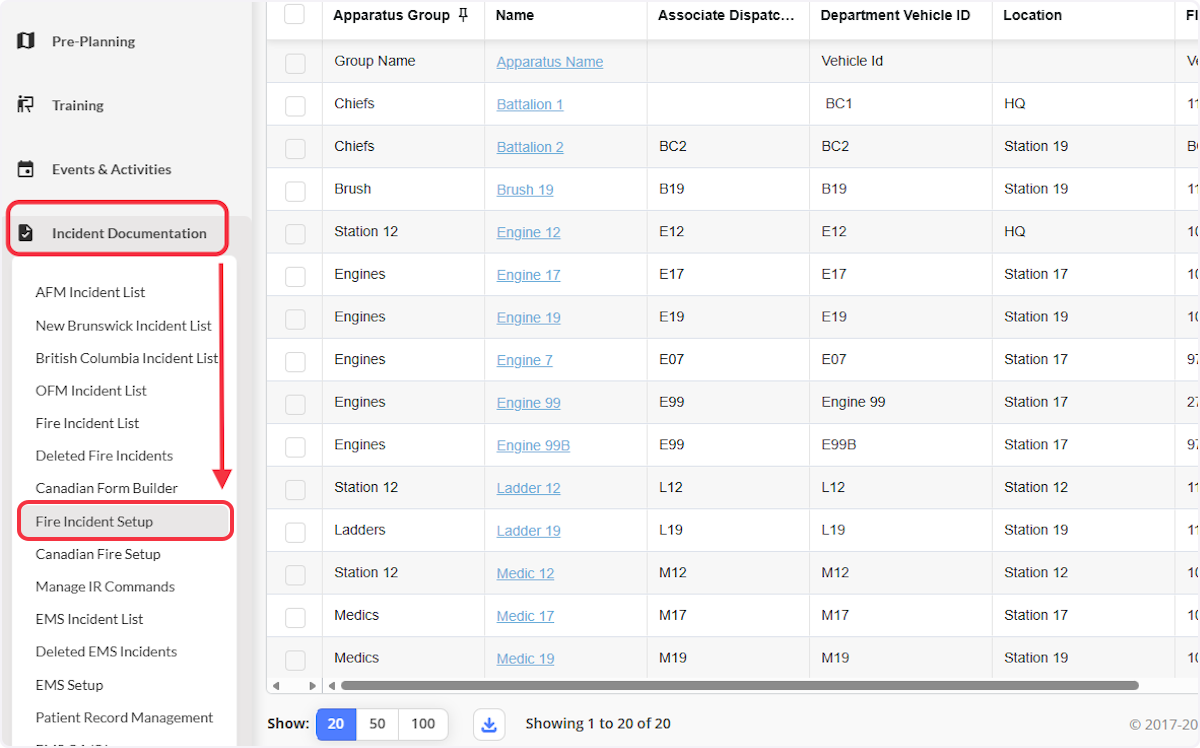Open the Engine 7 link
Viewport: 1200px width, 748px height.
[524, 361]
